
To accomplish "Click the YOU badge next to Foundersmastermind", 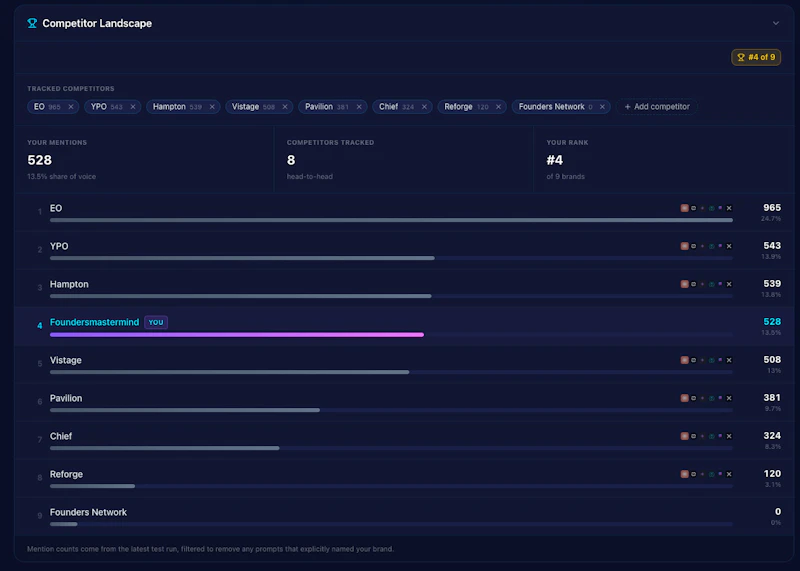I will (x=156, y=322).
